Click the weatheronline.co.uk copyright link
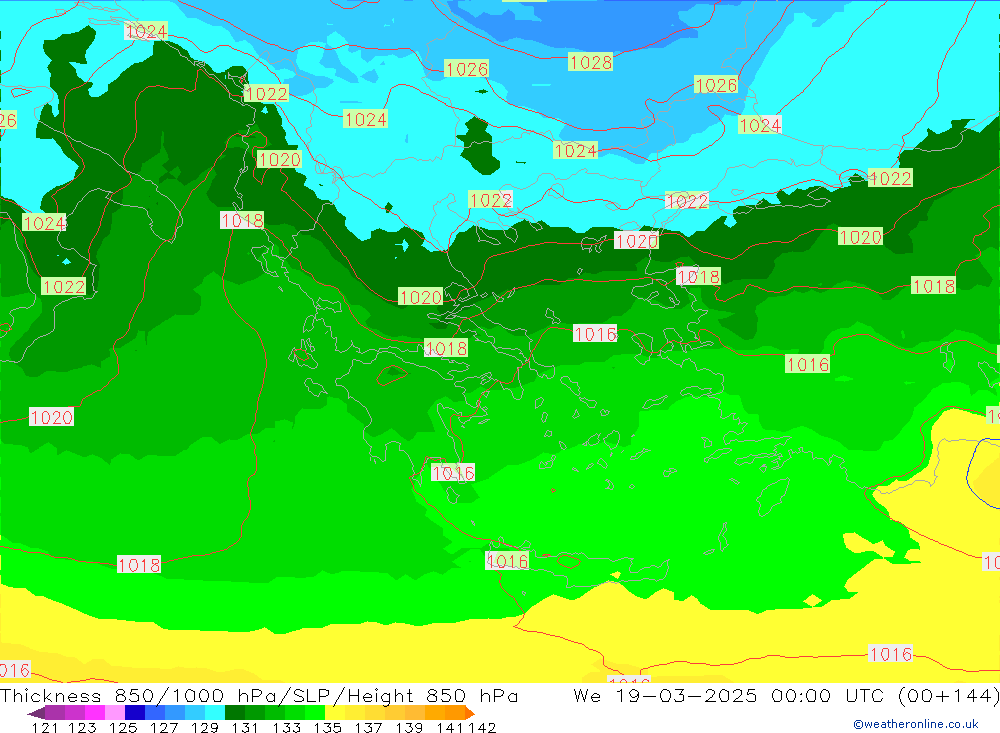 coord(915,724)
